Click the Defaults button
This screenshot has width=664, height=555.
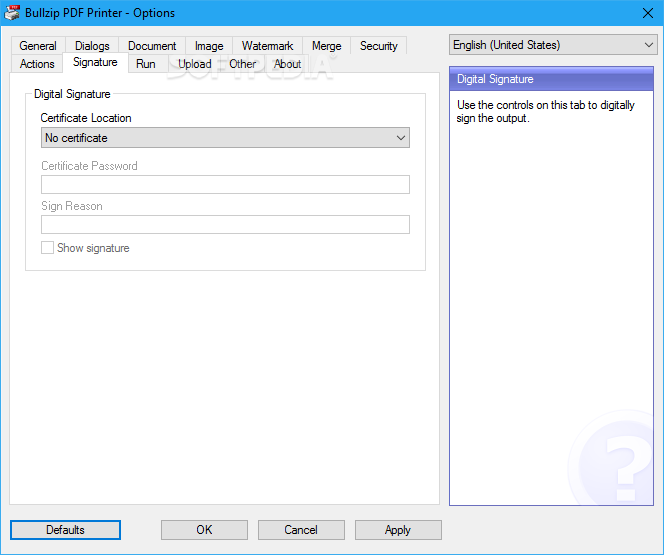click(x=65, y=530)
